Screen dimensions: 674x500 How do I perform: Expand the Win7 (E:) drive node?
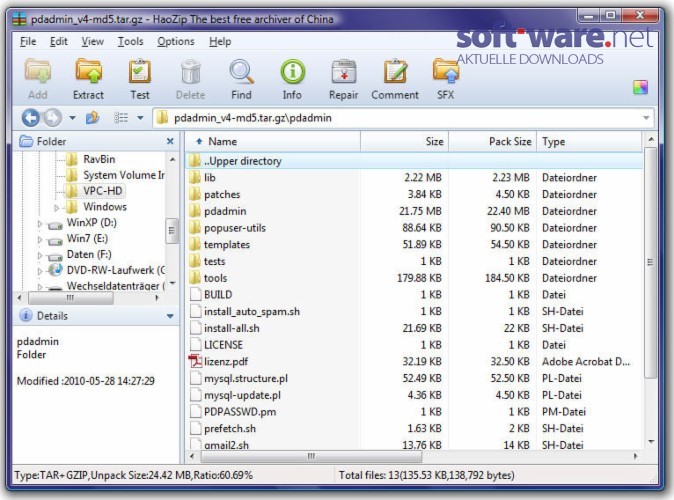click(40, 239)
